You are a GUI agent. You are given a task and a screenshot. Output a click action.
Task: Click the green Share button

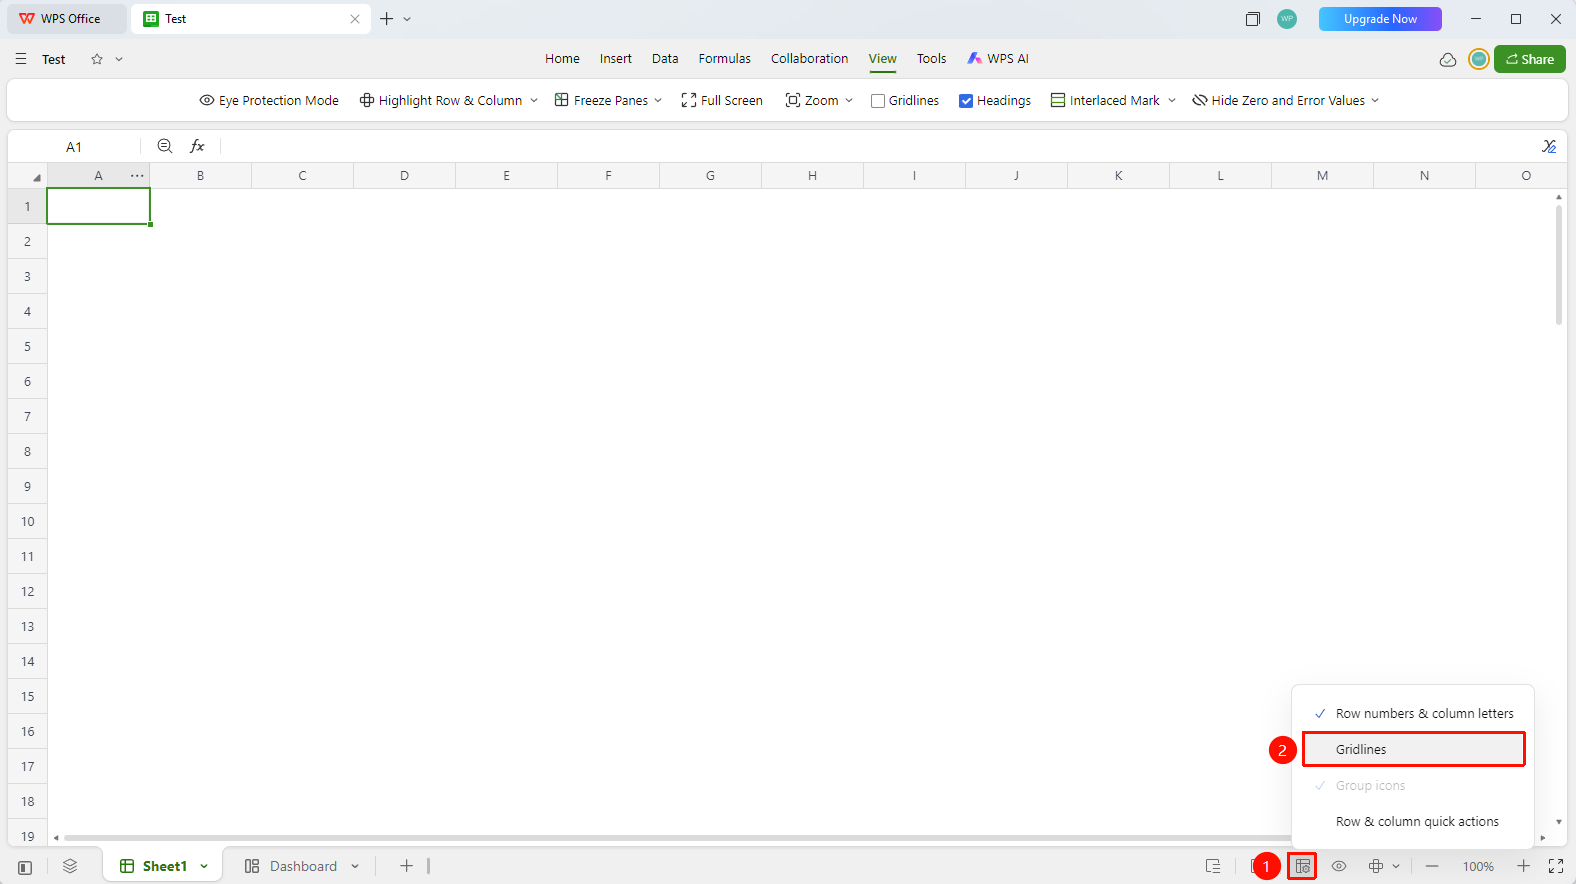1529,59
